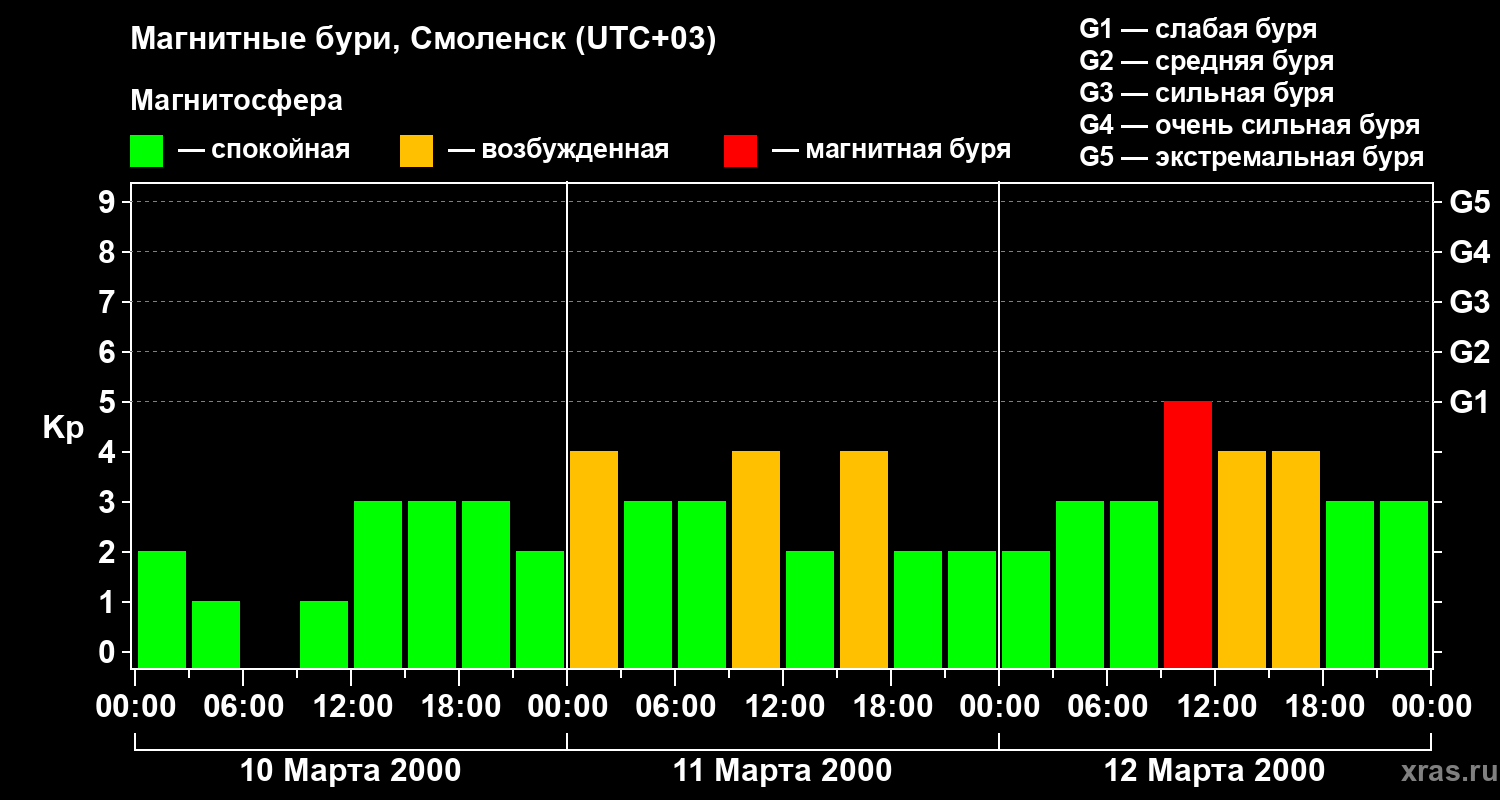Click the G5 label on right axis

(1469, 202)
